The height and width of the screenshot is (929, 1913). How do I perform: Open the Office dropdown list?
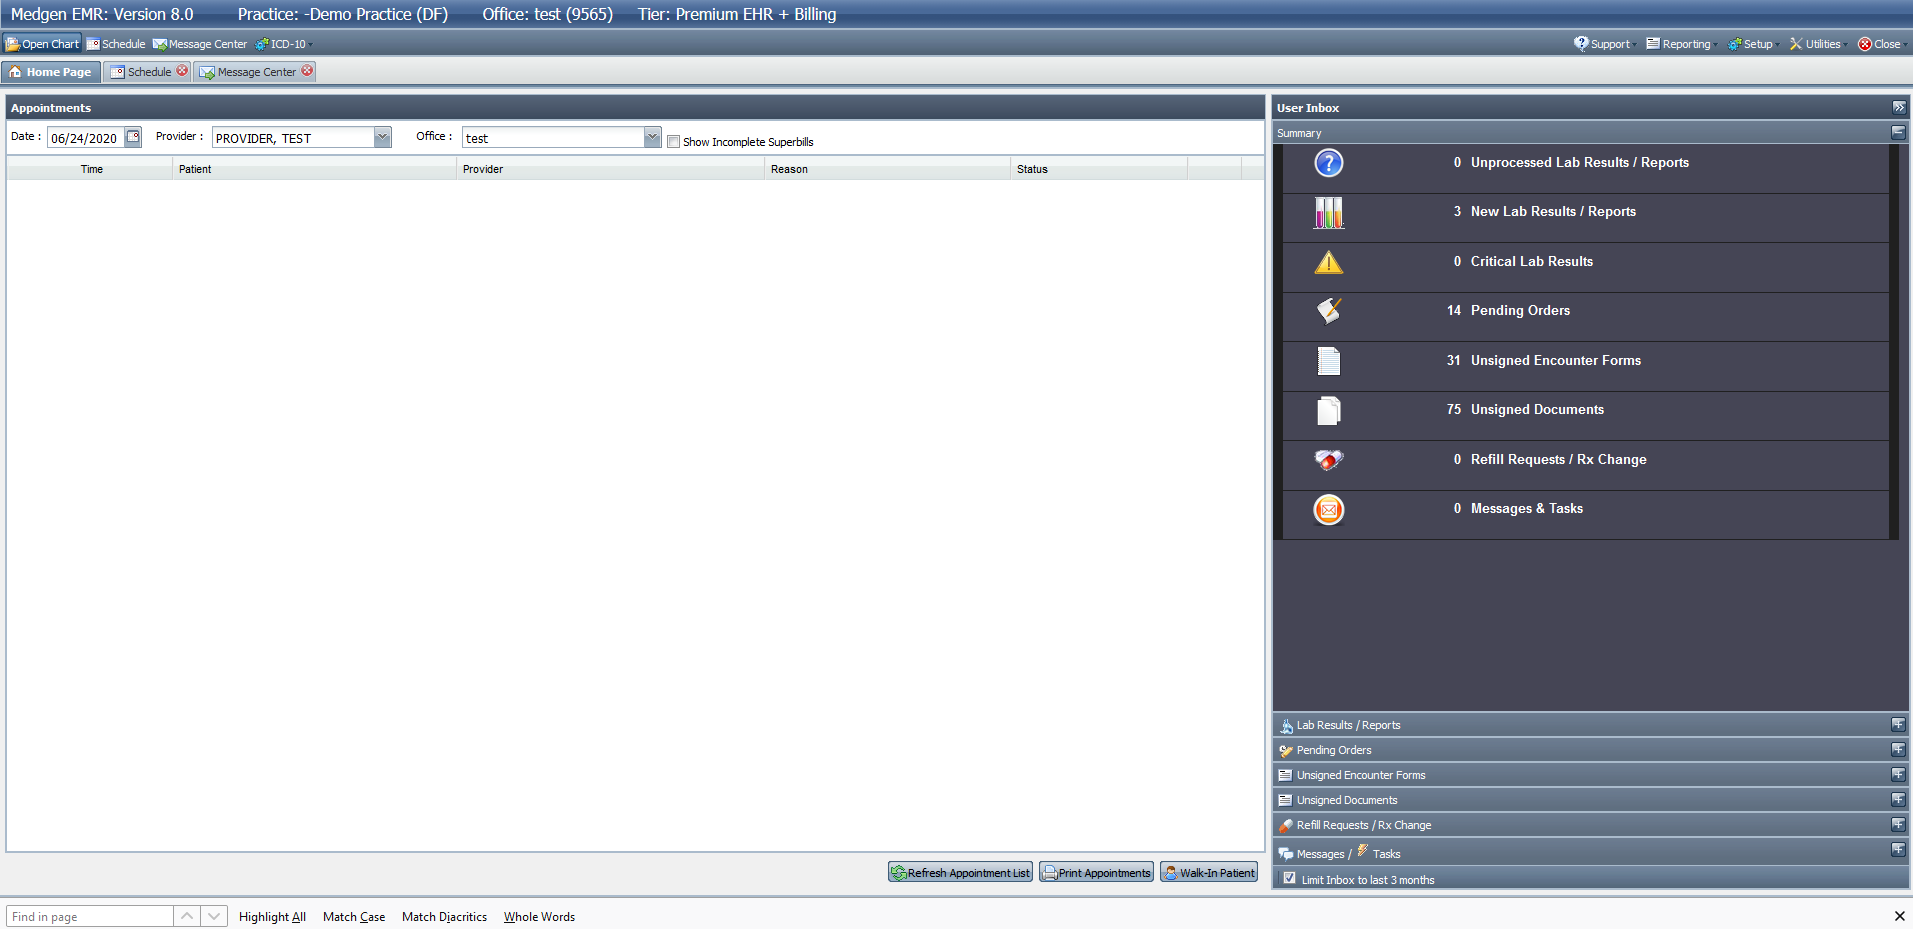[652, 138]
